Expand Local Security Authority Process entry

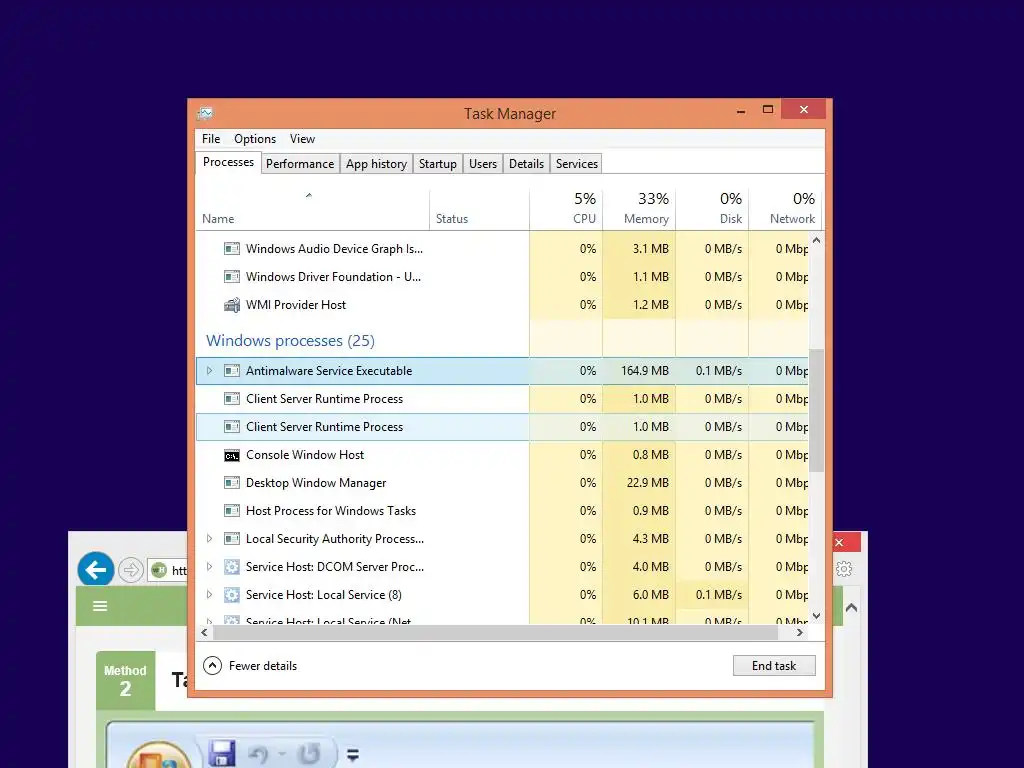[210, 539]
